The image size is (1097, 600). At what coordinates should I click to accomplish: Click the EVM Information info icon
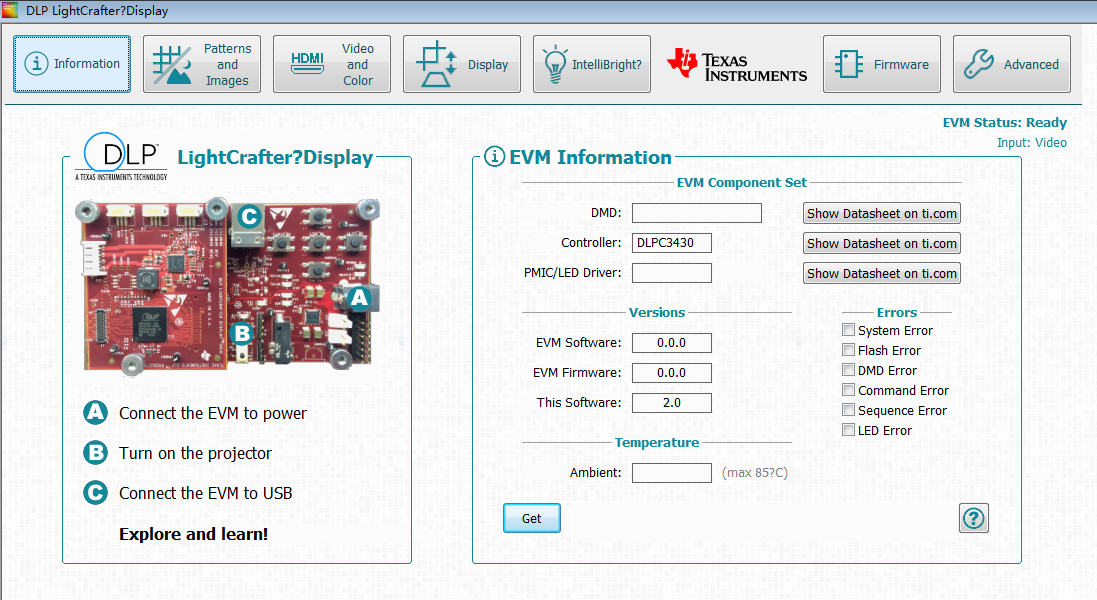point(494,156)
